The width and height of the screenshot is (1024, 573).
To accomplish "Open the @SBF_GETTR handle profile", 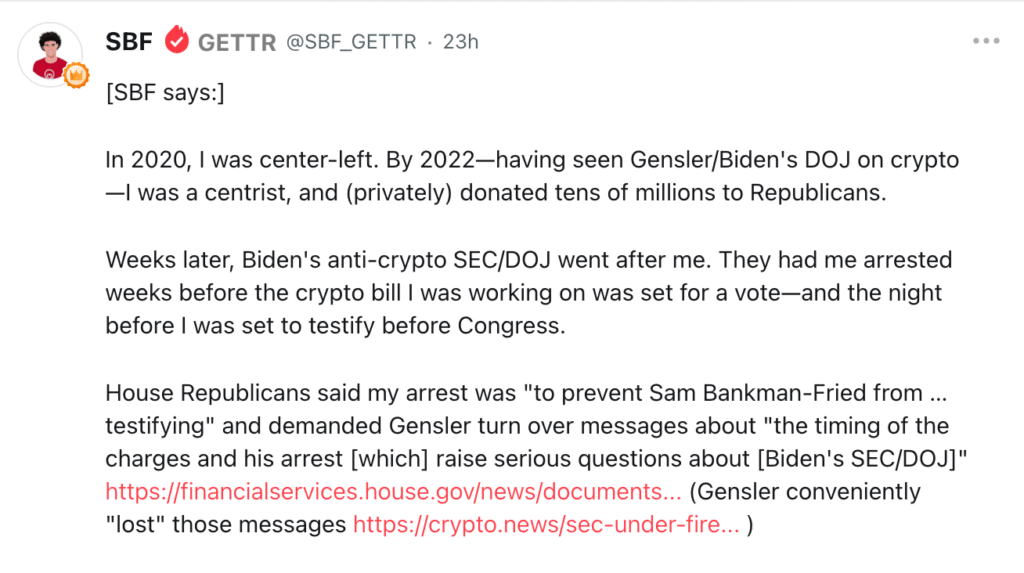I will tap(351, 42).
